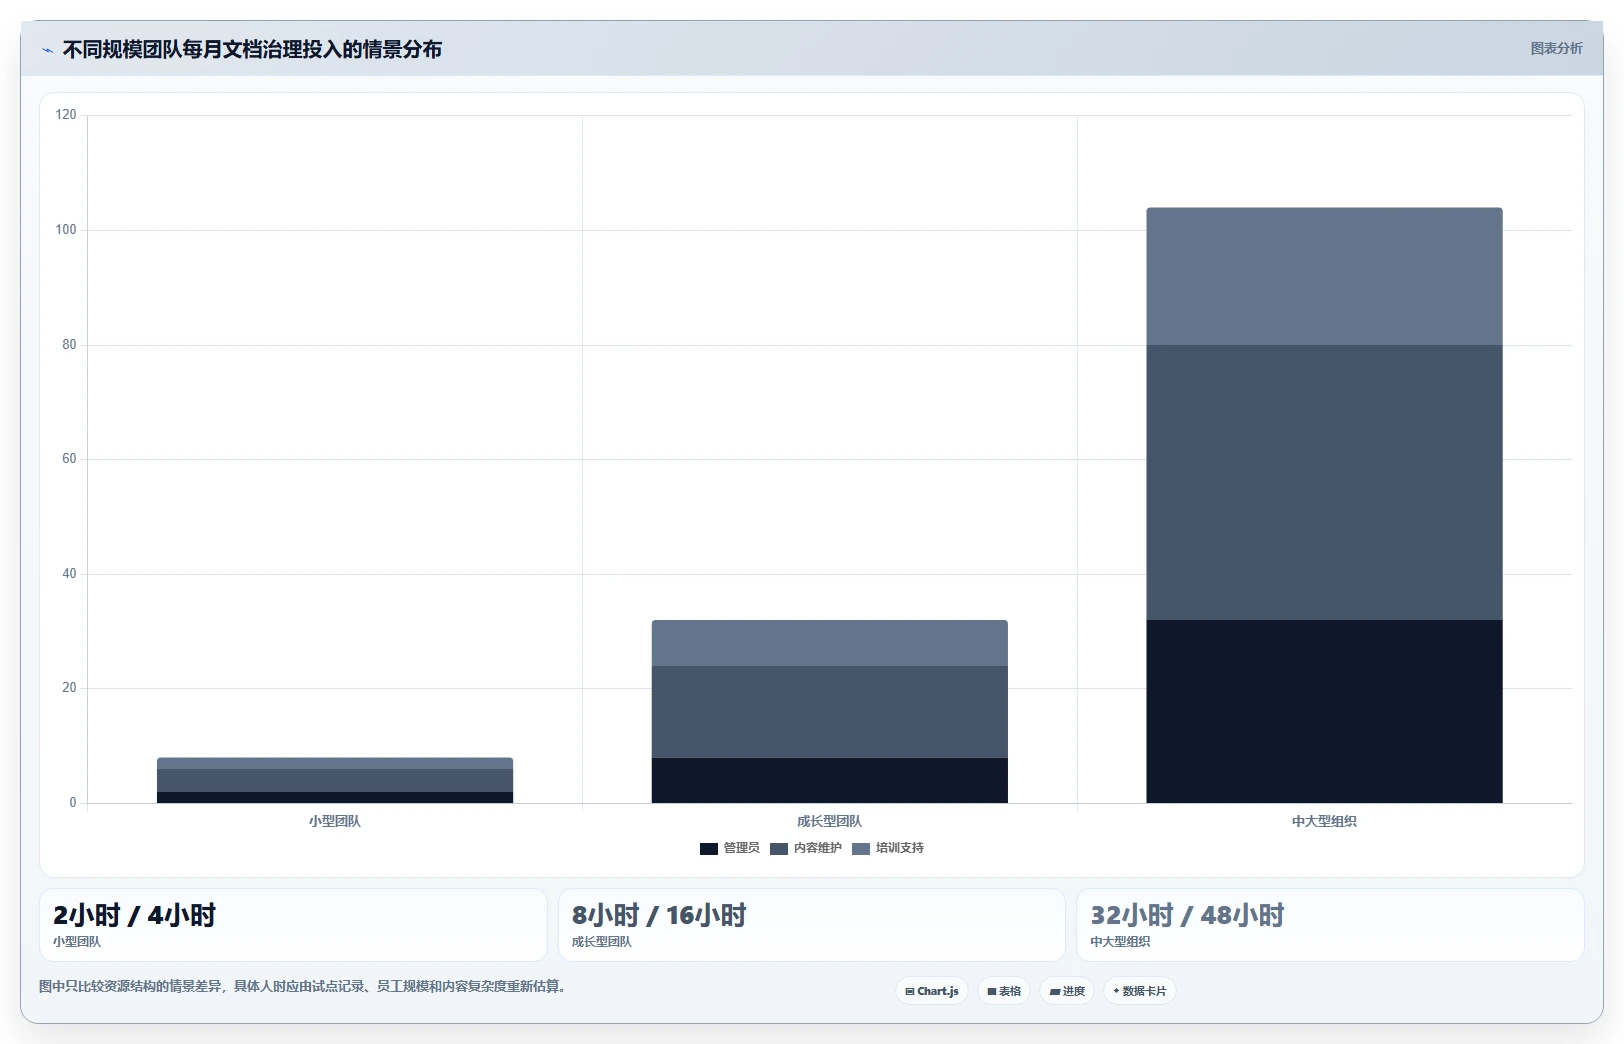Click the 内容维护 segment of 中大型组织 bar
1624x1044 pixels.
tap(1324, 483)
